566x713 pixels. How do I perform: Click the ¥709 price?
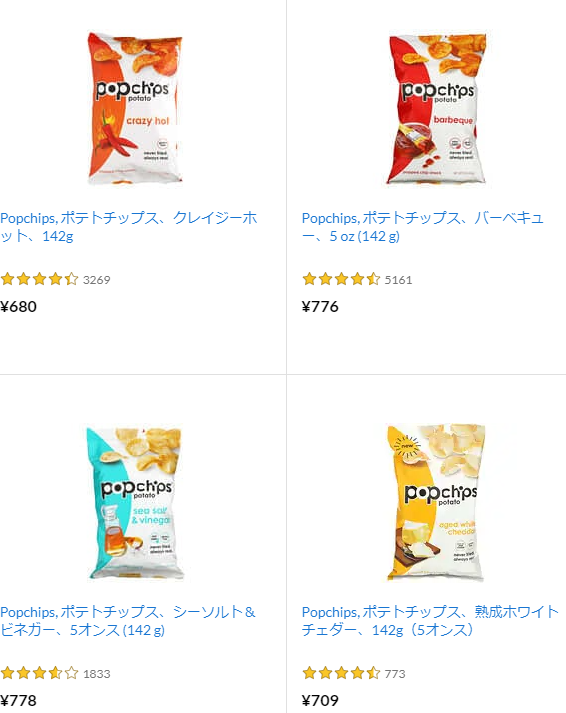(320, 700)
